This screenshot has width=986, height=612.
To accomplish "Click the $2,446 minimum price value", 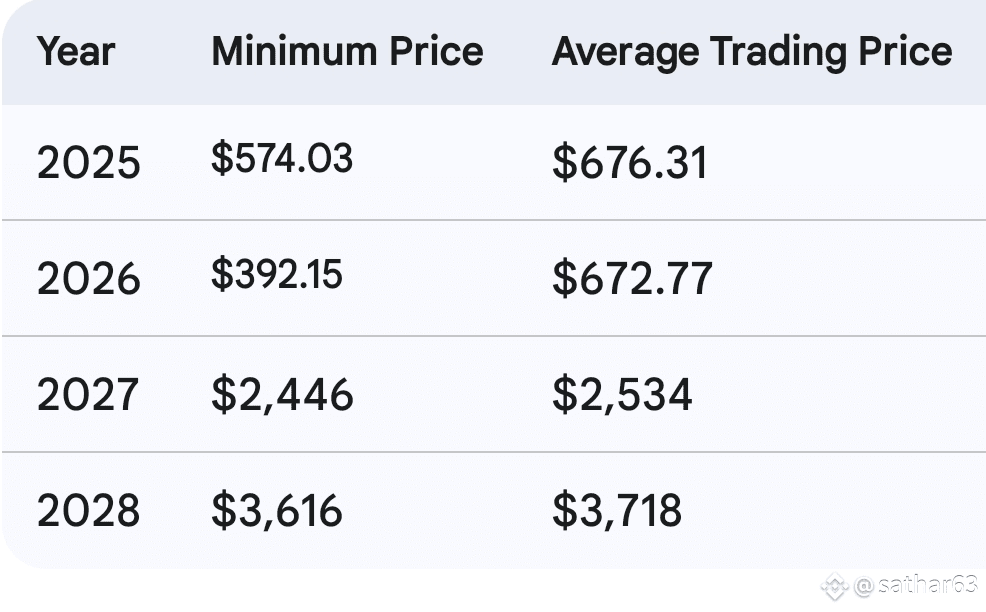I will pyautogui.click(x=282, y=394).
